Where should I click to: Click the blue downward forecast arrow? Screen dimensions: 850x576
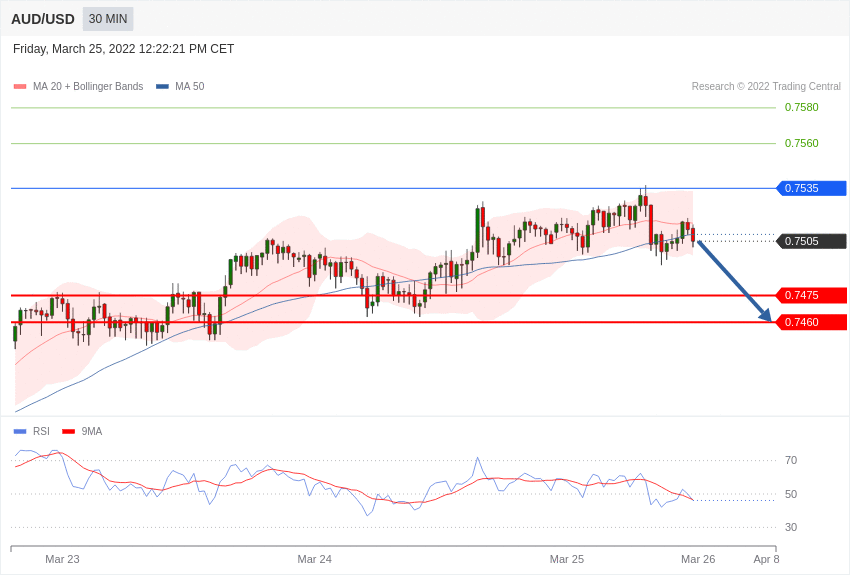tap(733, 280)
